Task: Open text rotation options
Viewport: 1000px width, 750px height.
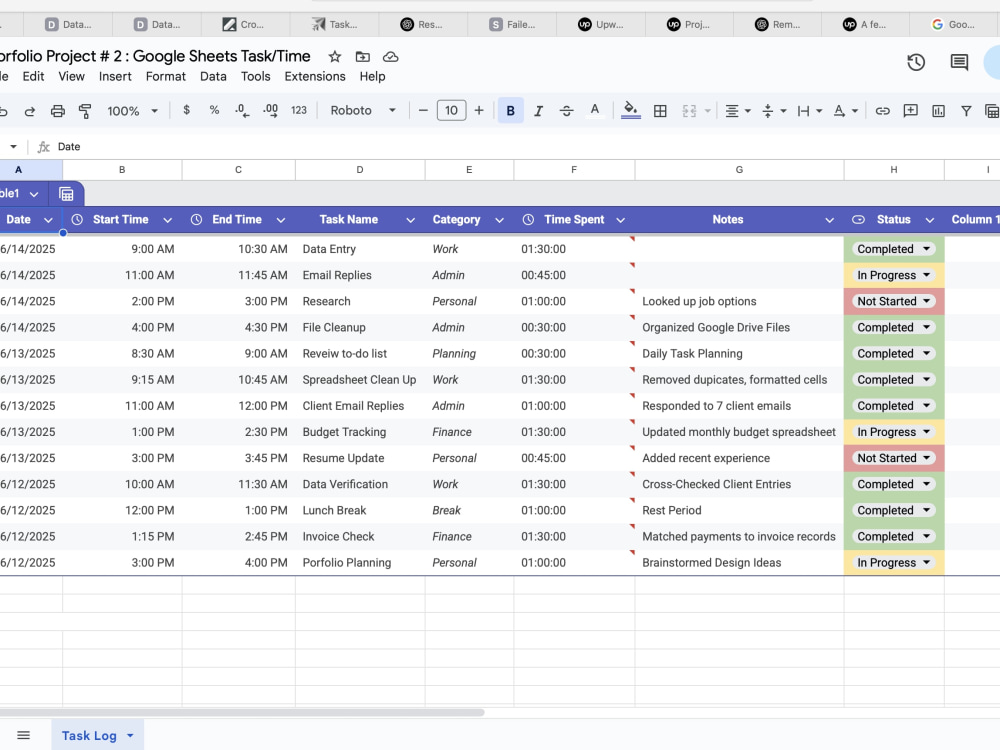Action: pos(846,111)
